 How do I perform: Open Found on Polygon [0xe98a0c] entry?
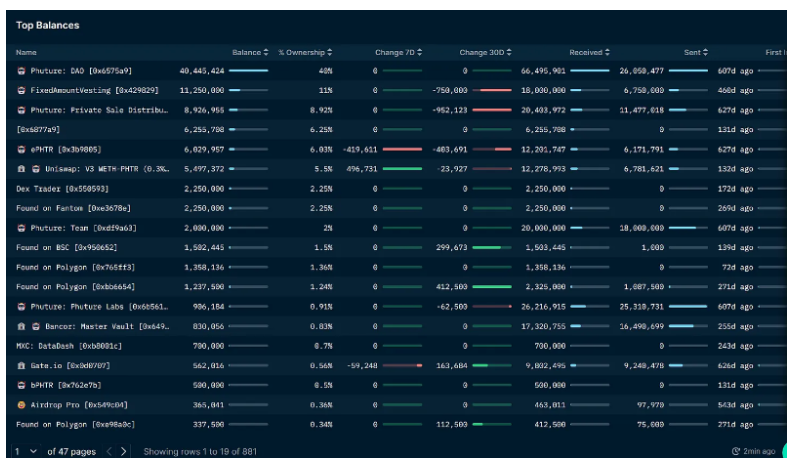click(76, 425)
